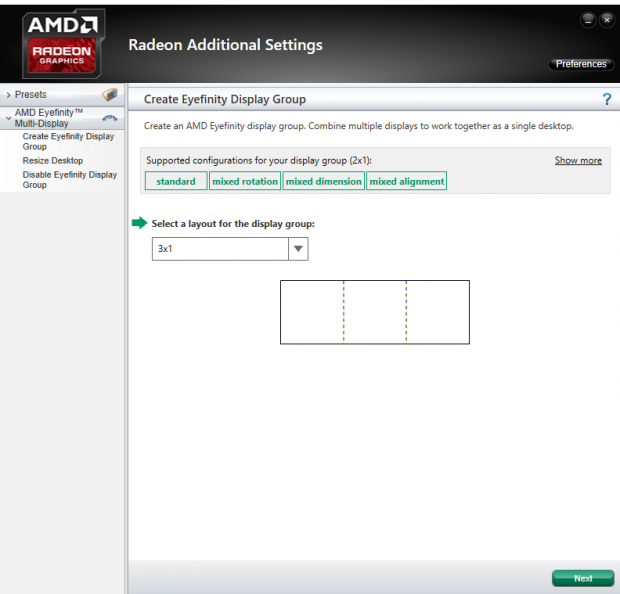Minimize the Radeon settings window
This screenshot has width=620, height=594.
tap(588, 19)
